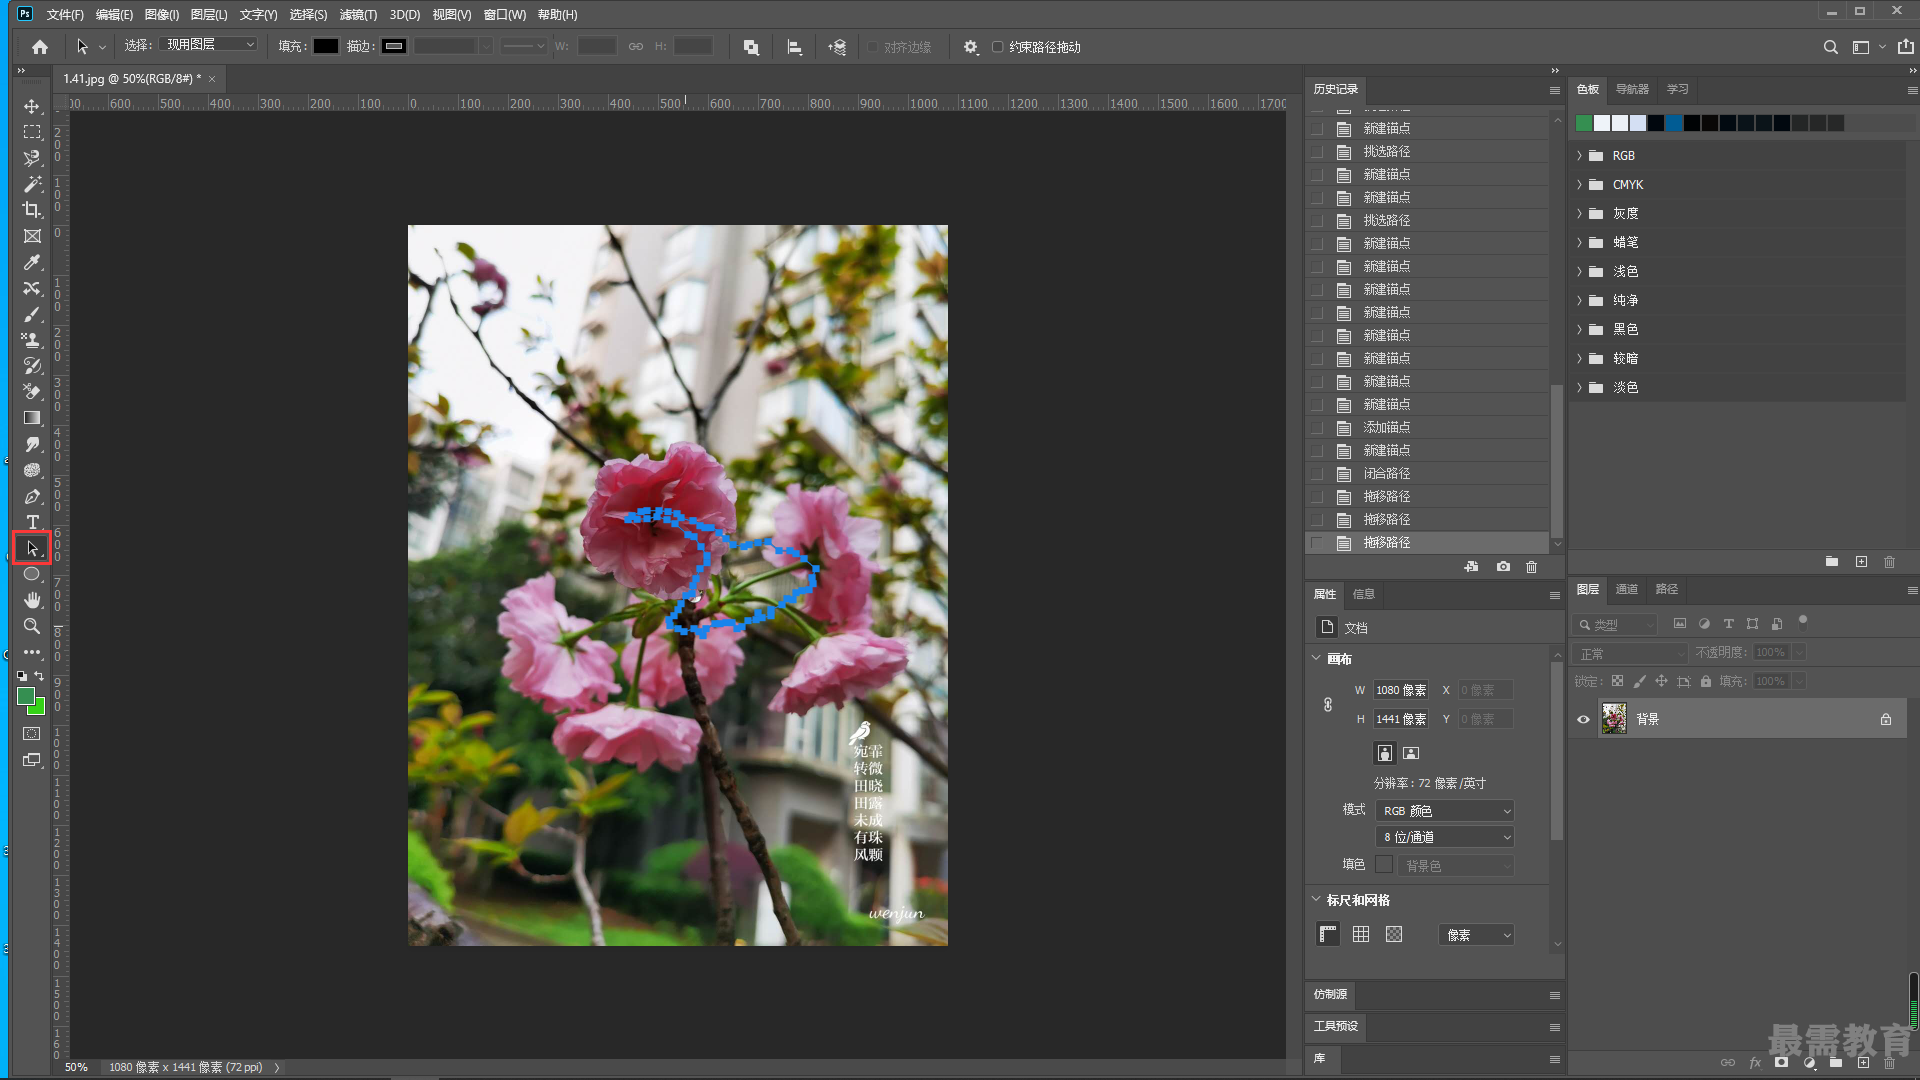Click the foreground color swatch

click(x=26, y=696)
